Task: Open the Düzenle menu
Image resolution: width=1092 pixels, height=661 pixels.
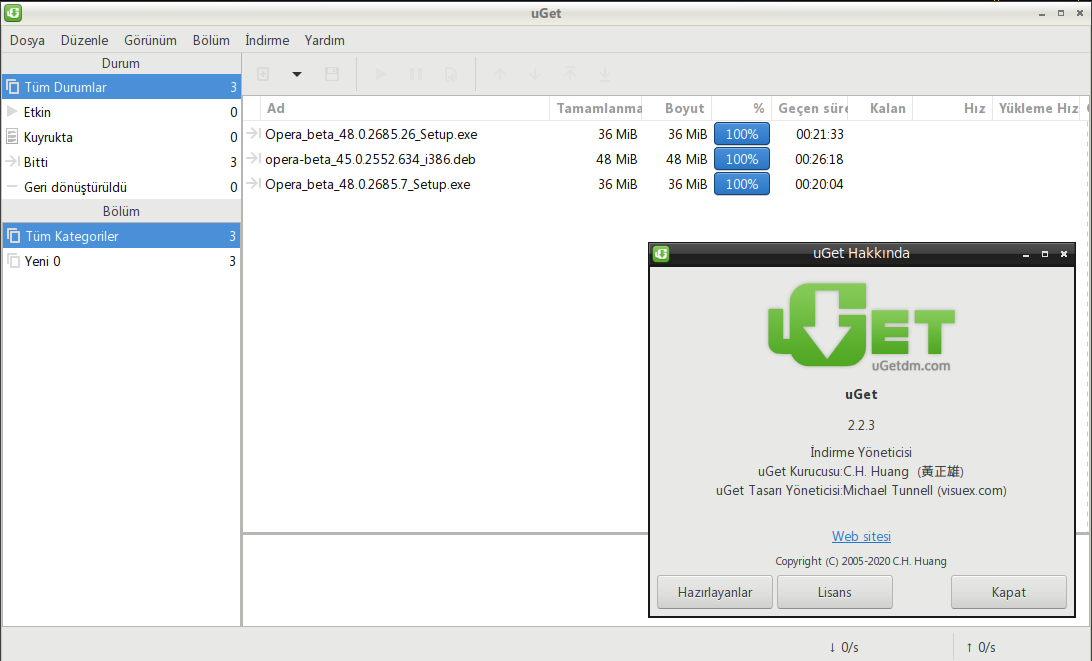Action: tap(84, 40)
